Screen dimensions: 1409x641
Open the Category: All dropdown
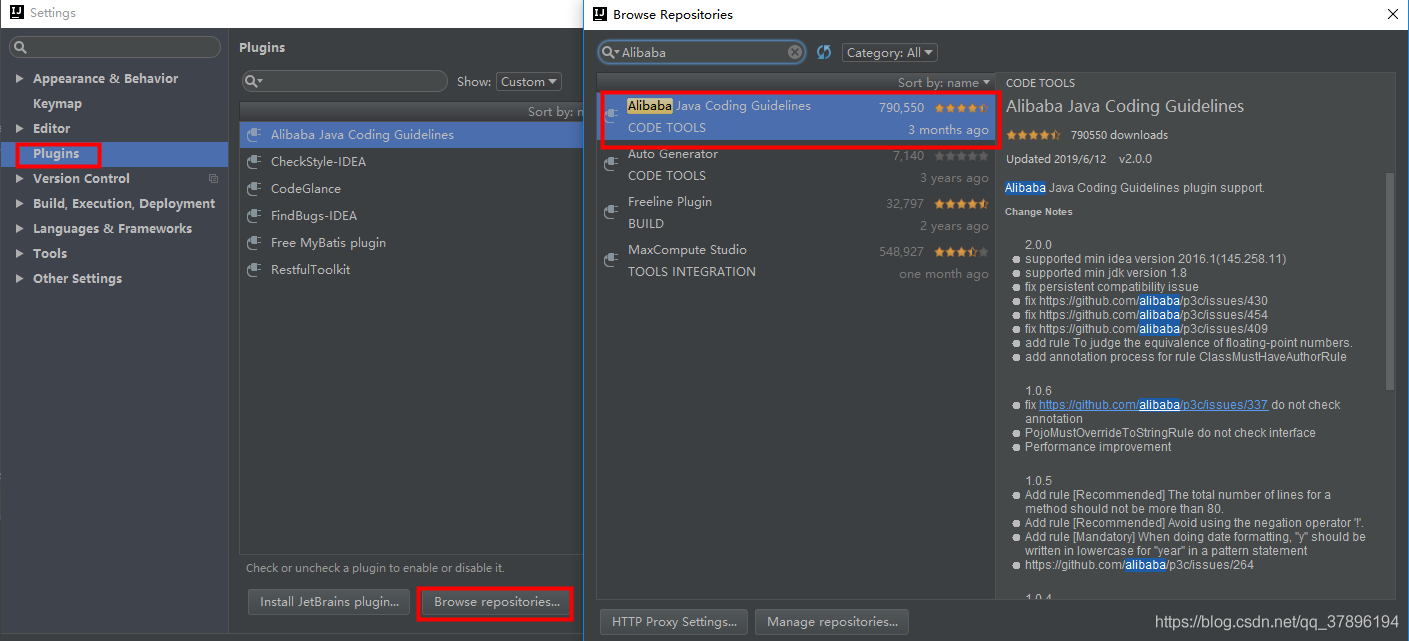(x=889, y=51)
